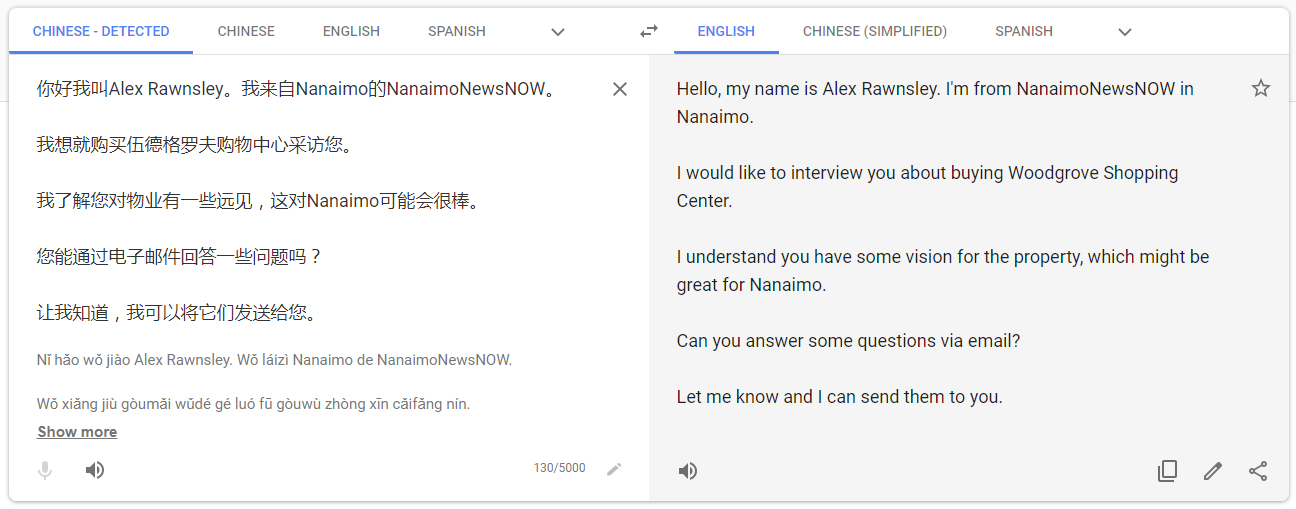Choose Spanish as source language

pos(457,31)
